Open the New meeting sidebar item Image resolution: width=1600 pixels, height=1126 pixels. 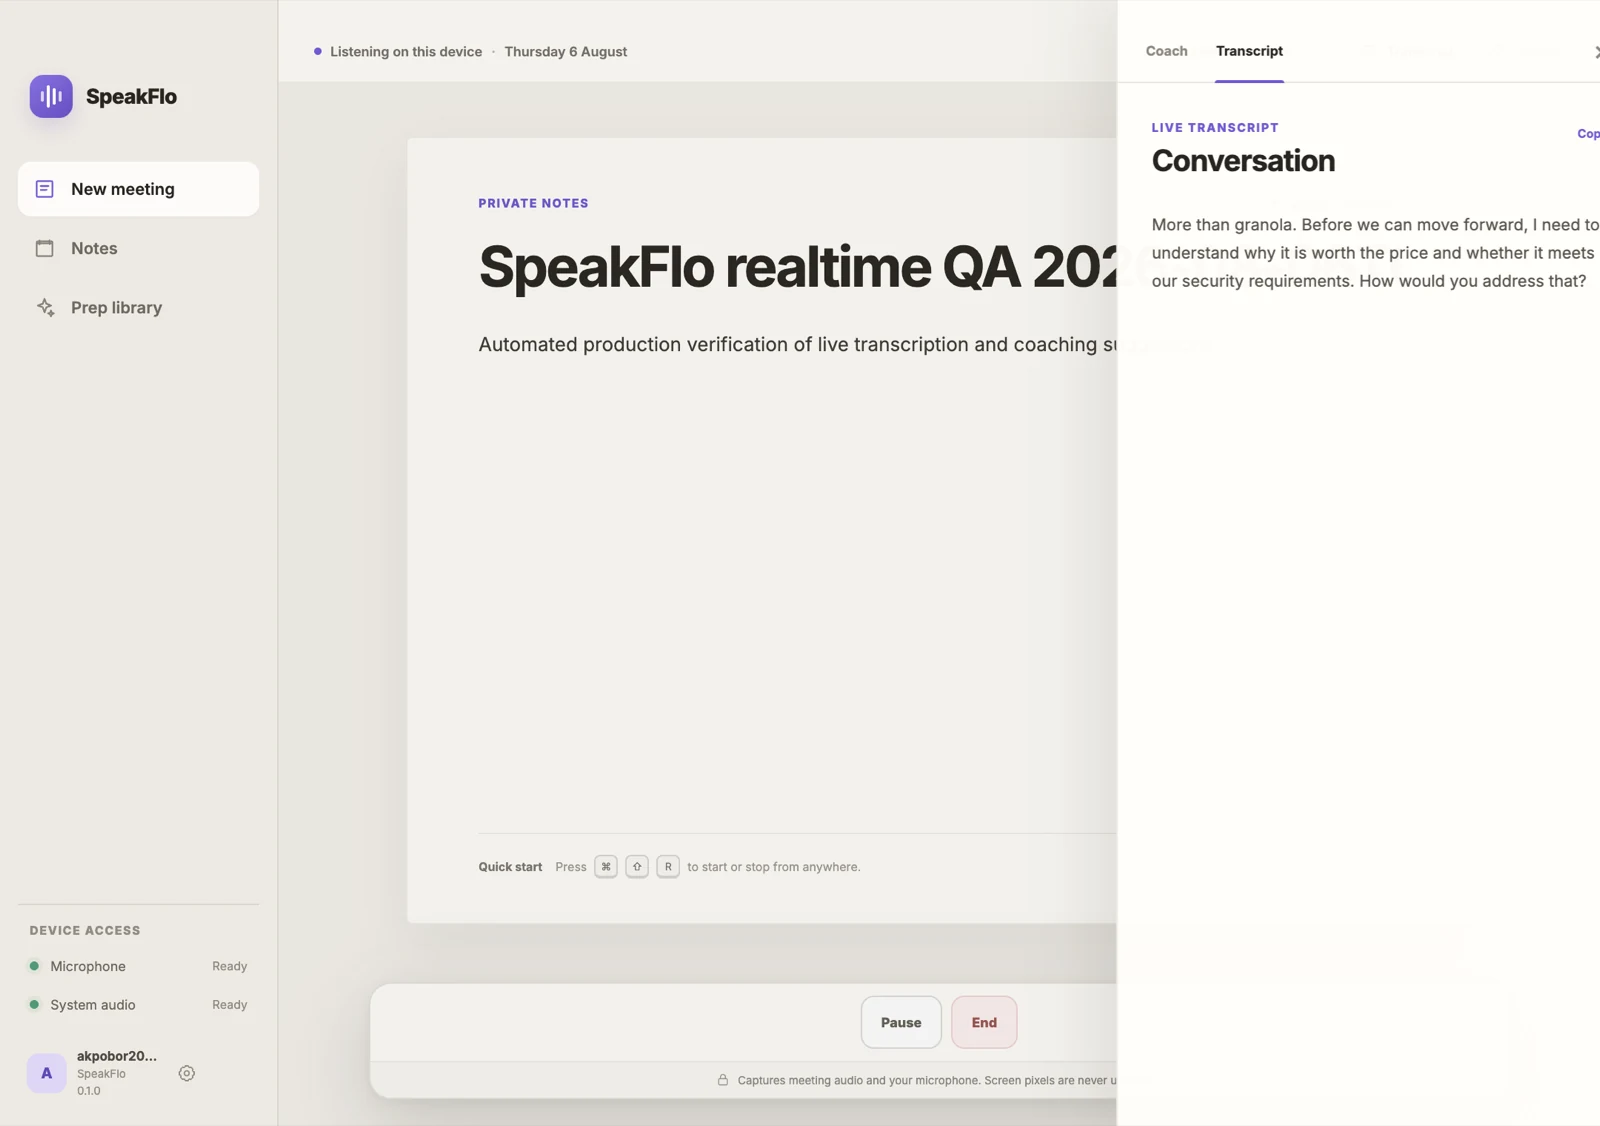click(138, 189)
